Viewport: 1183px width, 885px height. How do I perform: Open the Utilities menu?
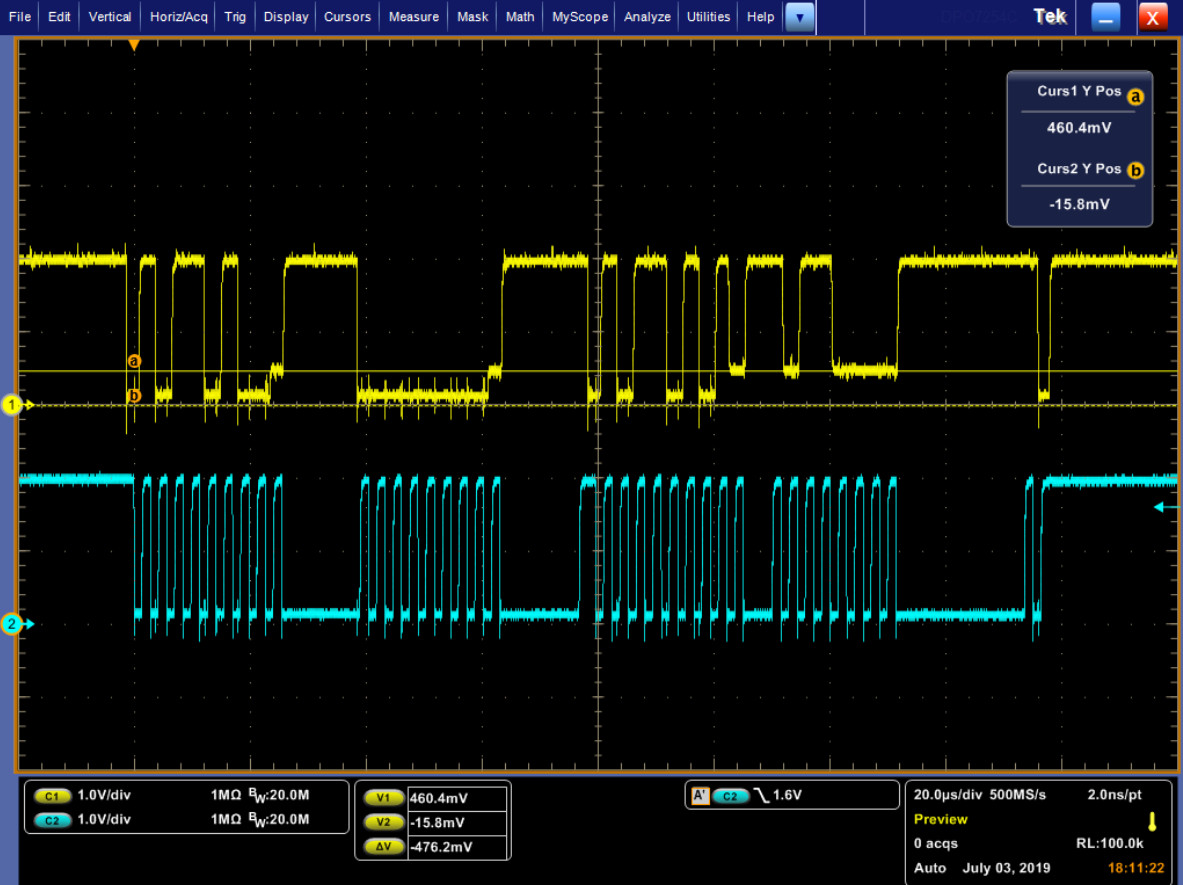(x=708, y=17)
